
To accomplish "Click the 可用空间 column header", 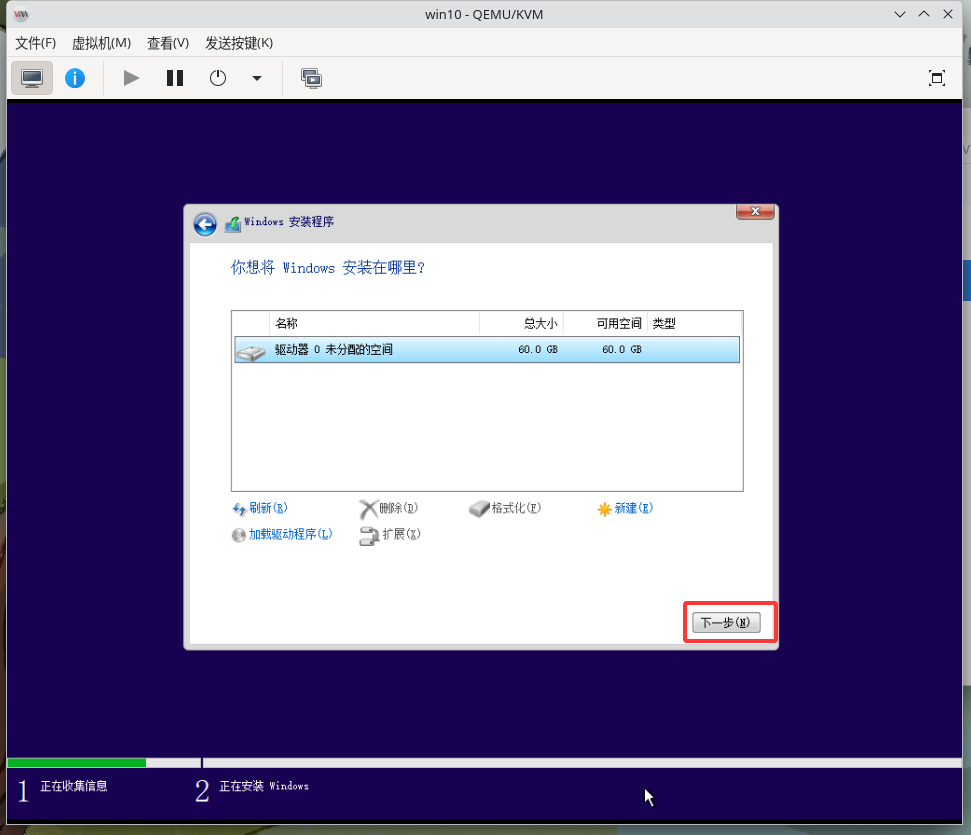I will coord(606,323).
